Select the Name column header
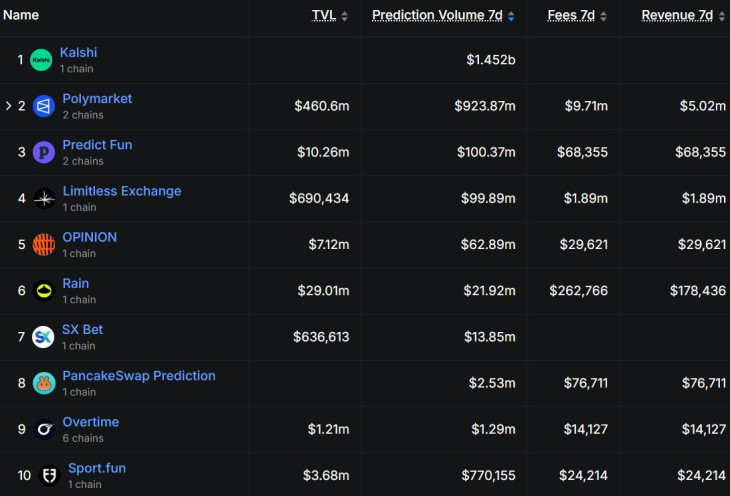Image resolution: width=730 pixels, height=496 pixels. click(x=21, y=15)
